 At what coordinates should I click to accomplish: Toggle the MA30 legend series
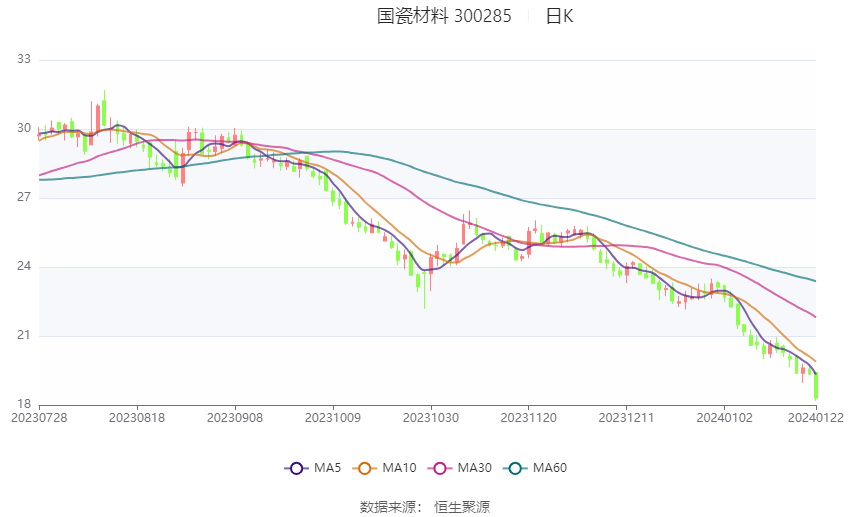coord(460,468)
